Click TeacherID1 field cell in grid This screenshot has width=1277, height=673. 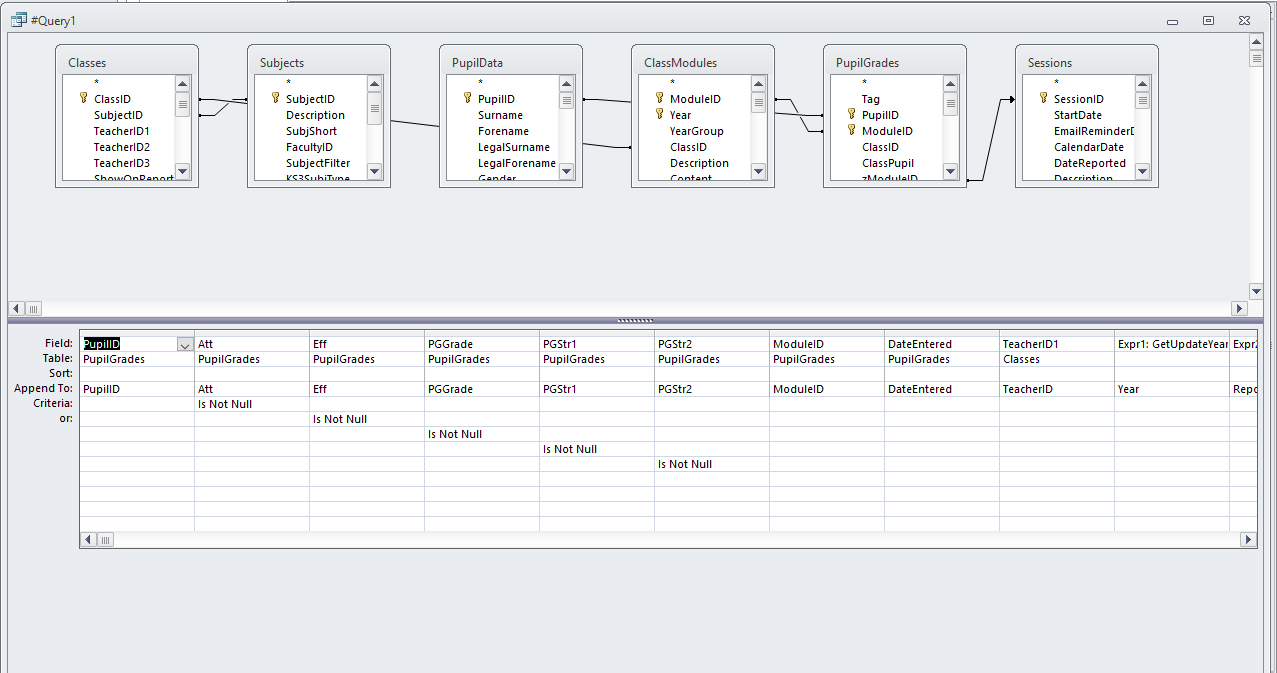[x=1057, y=344]
